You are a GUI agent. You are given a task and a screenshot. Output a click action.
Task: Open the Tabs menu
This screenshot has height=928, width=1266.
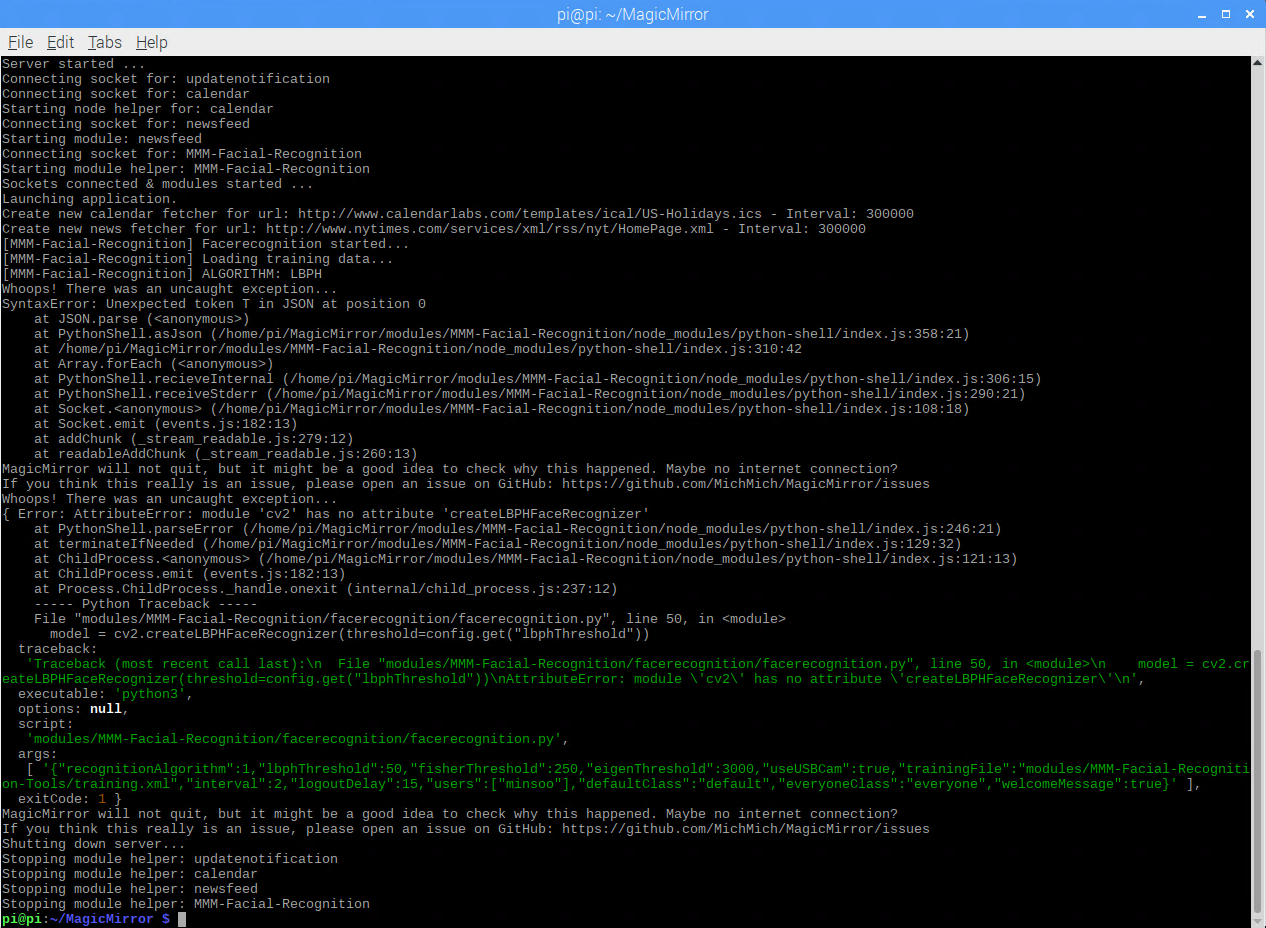(x=104, y=42)
